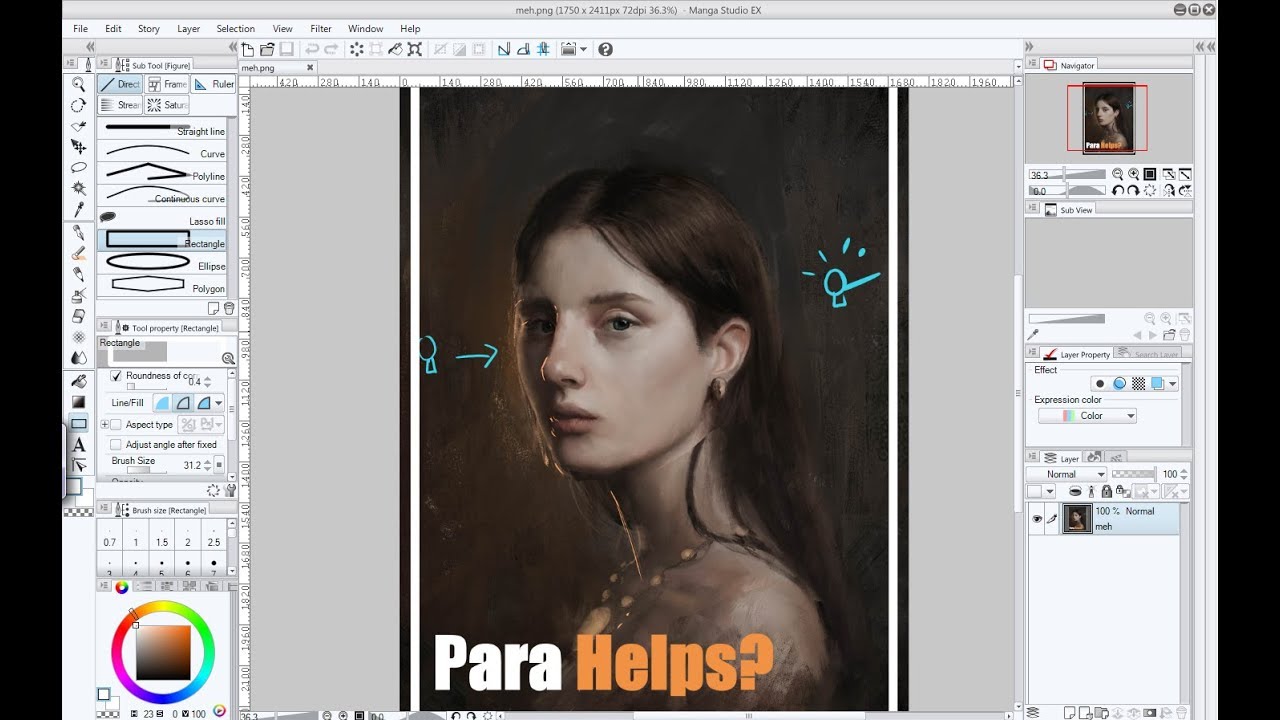
Task: Select the Fill bucket tool
Action: tap(78, 381)
